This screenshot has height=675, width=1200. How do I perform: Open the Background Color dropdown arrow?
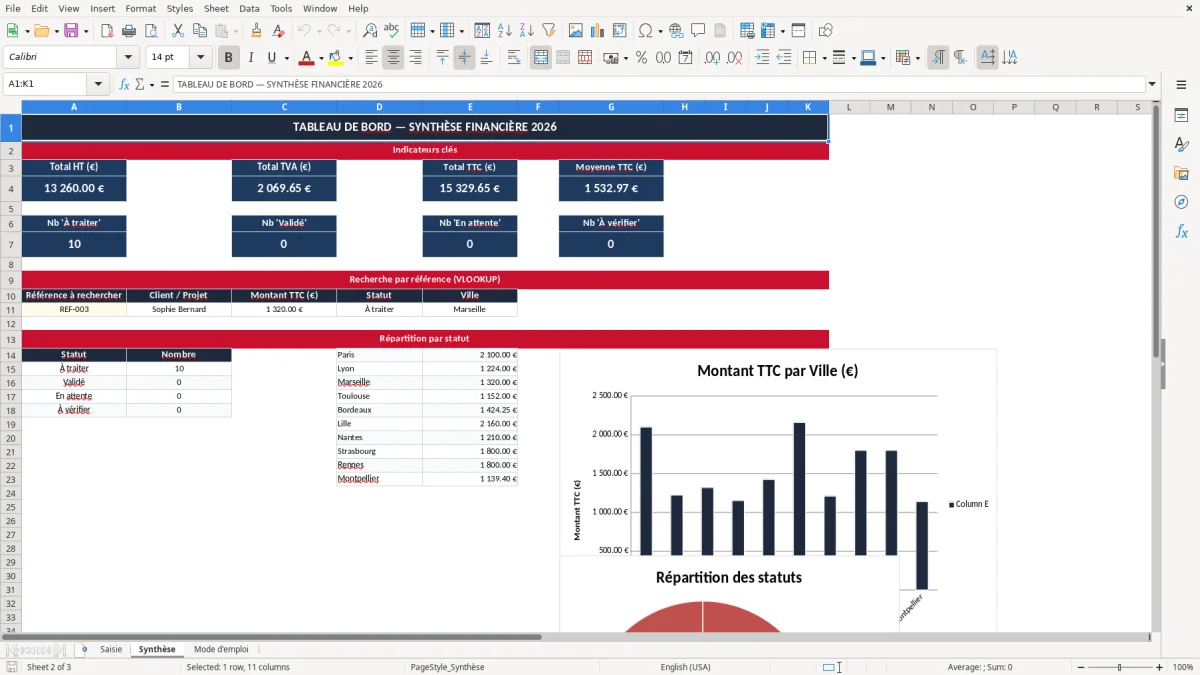coord(351,58)
